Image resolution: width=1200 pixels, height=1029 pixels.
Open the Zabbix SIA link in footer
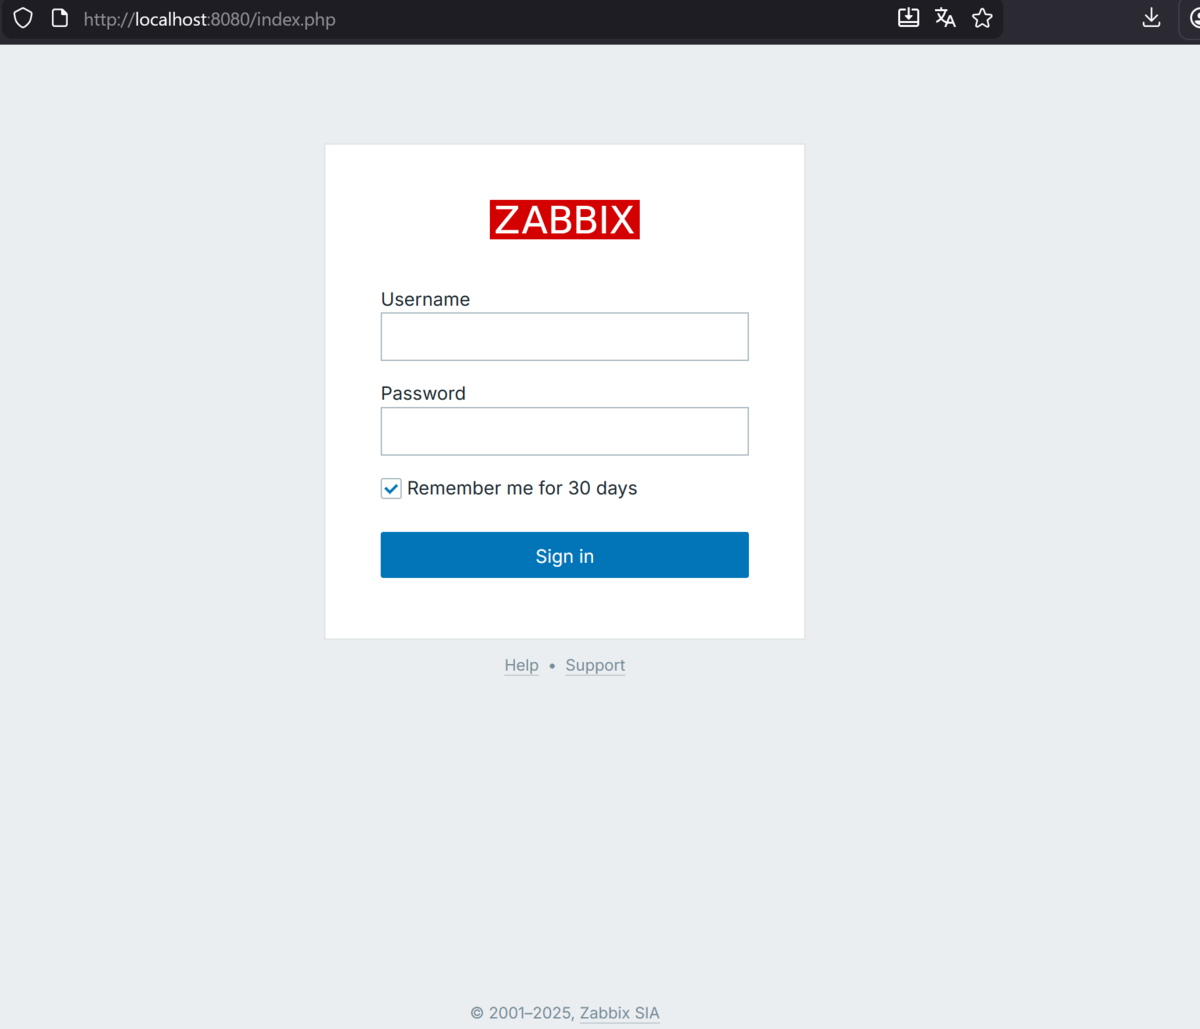click(620, 1013)
